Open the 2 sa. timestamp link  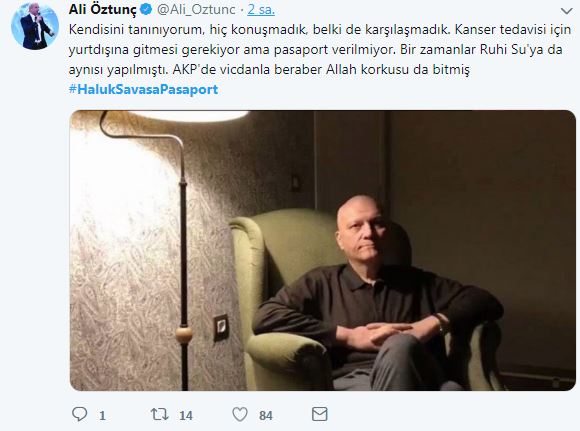tap(261, 10)
